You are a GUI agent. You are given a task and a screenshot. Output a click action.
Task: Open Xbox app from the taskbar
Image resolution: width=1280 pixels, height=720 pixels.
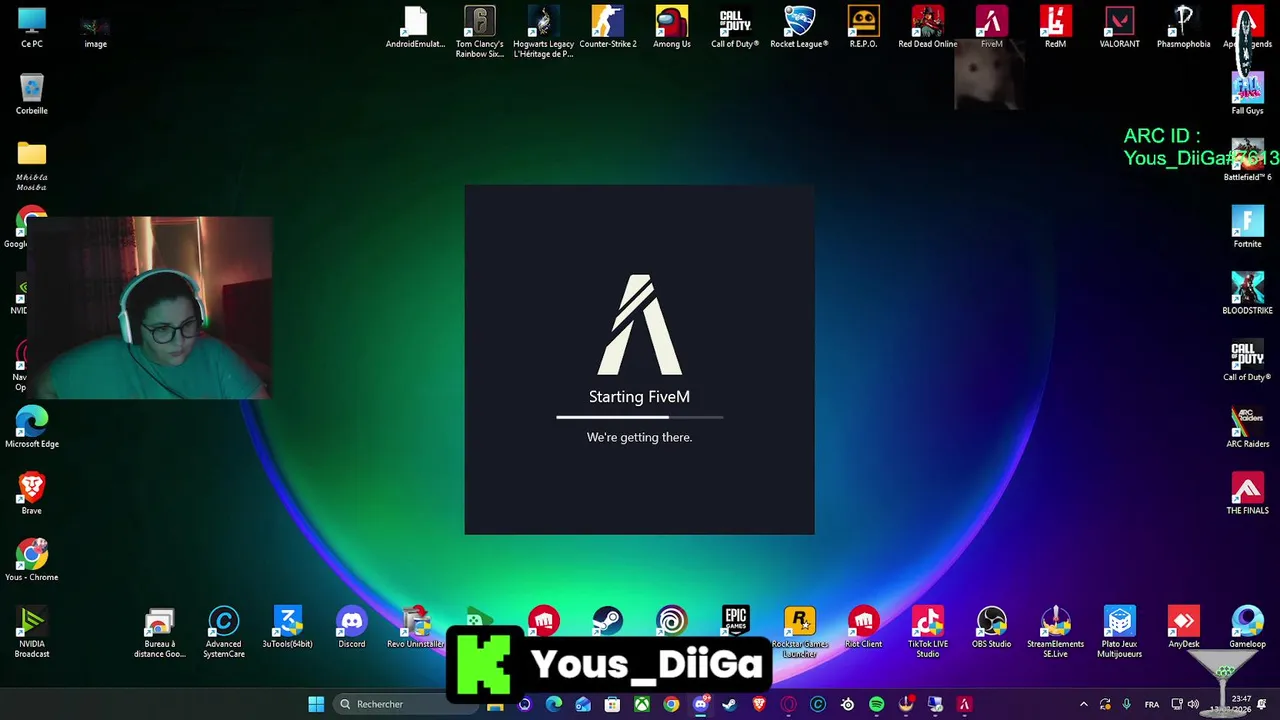point(642,704)
